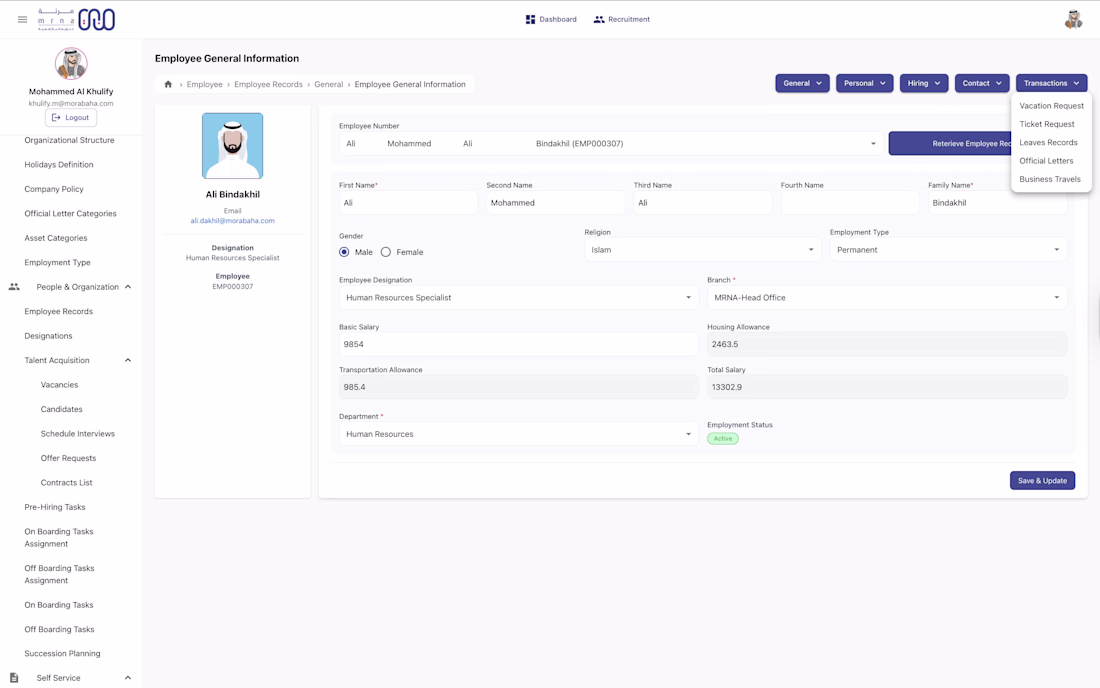
Task: Collapse the Self Service section
Action: 128,678
